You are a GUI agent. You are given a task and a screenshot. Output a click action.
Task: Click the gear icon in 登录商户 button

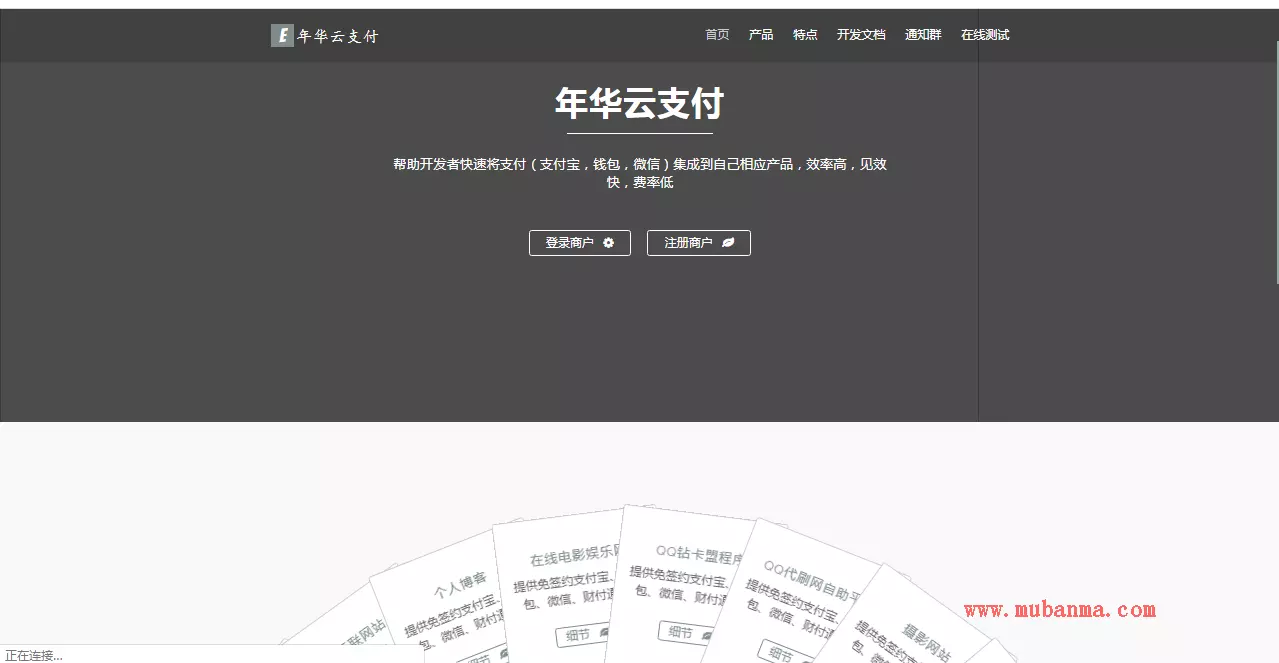609,243
